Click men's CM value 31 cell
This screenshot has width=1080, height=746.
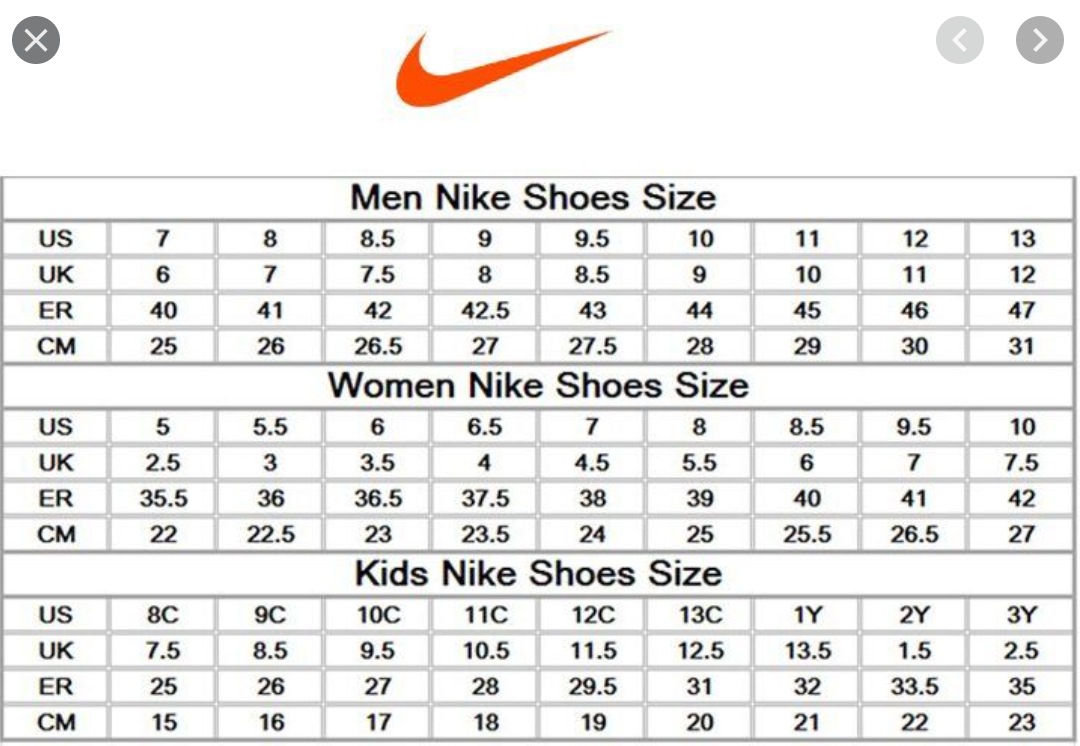coord(1022,347)
